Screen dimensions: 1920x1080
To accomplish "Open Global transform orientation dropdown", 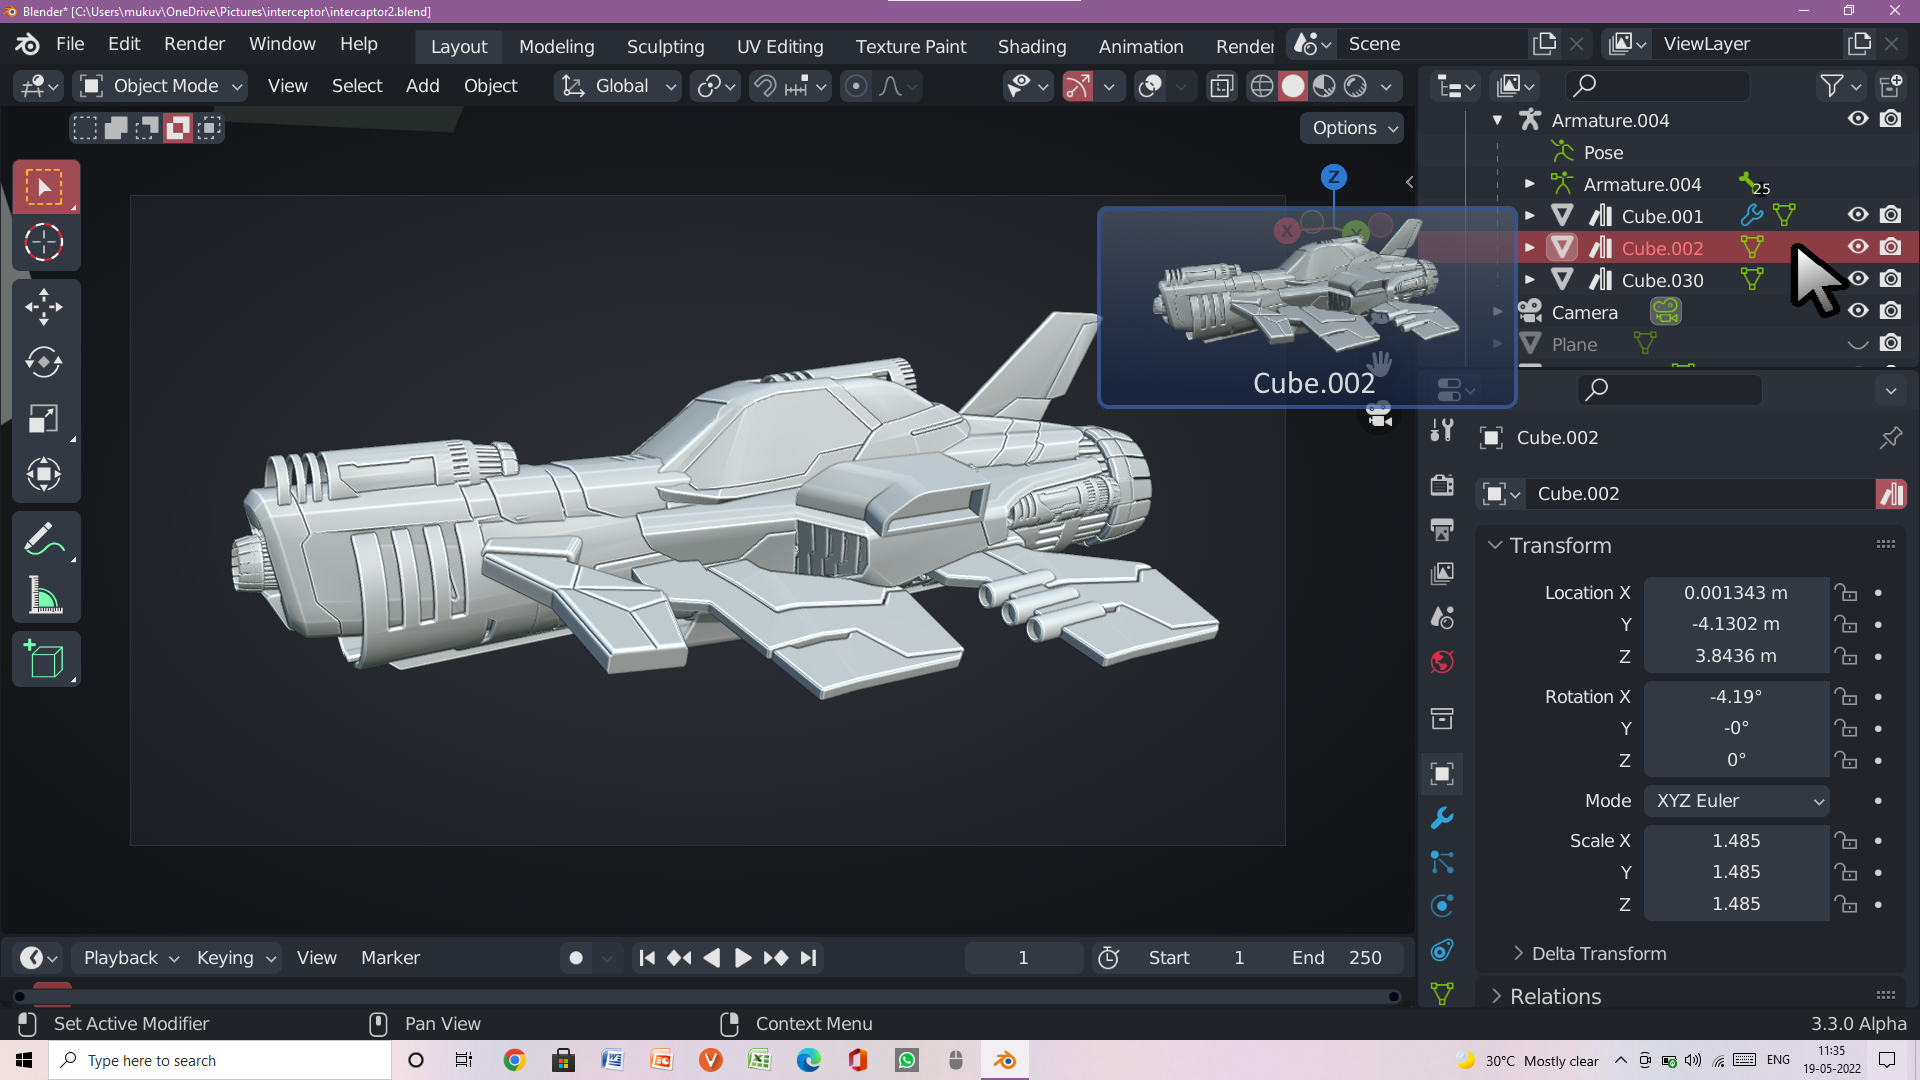I will click(618, 86).
